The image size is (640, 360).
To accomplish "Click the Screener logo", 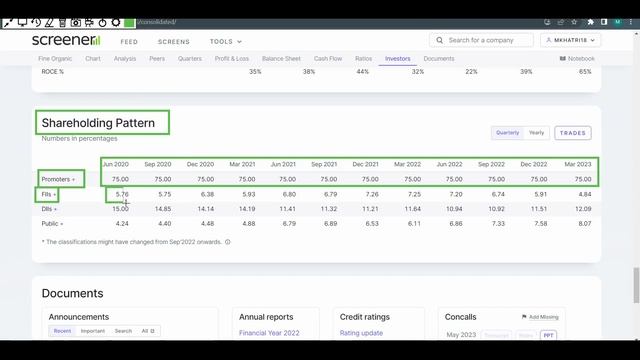I will tap(66, 40).
